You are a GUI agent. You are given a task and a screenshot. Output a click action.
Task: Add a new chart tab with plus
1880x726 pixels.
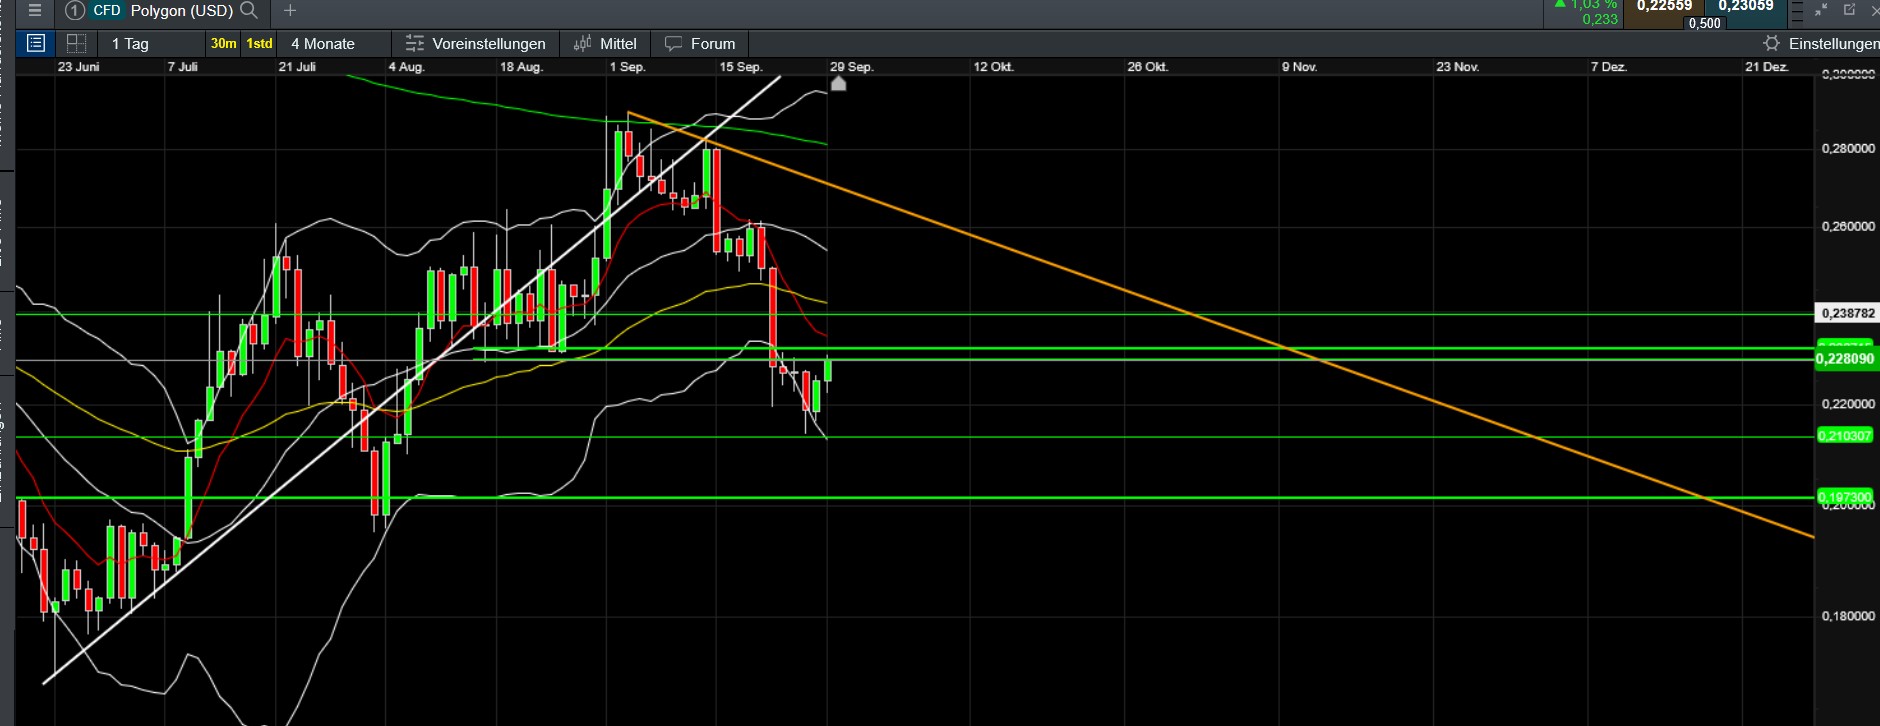click(x=290, y=10)
